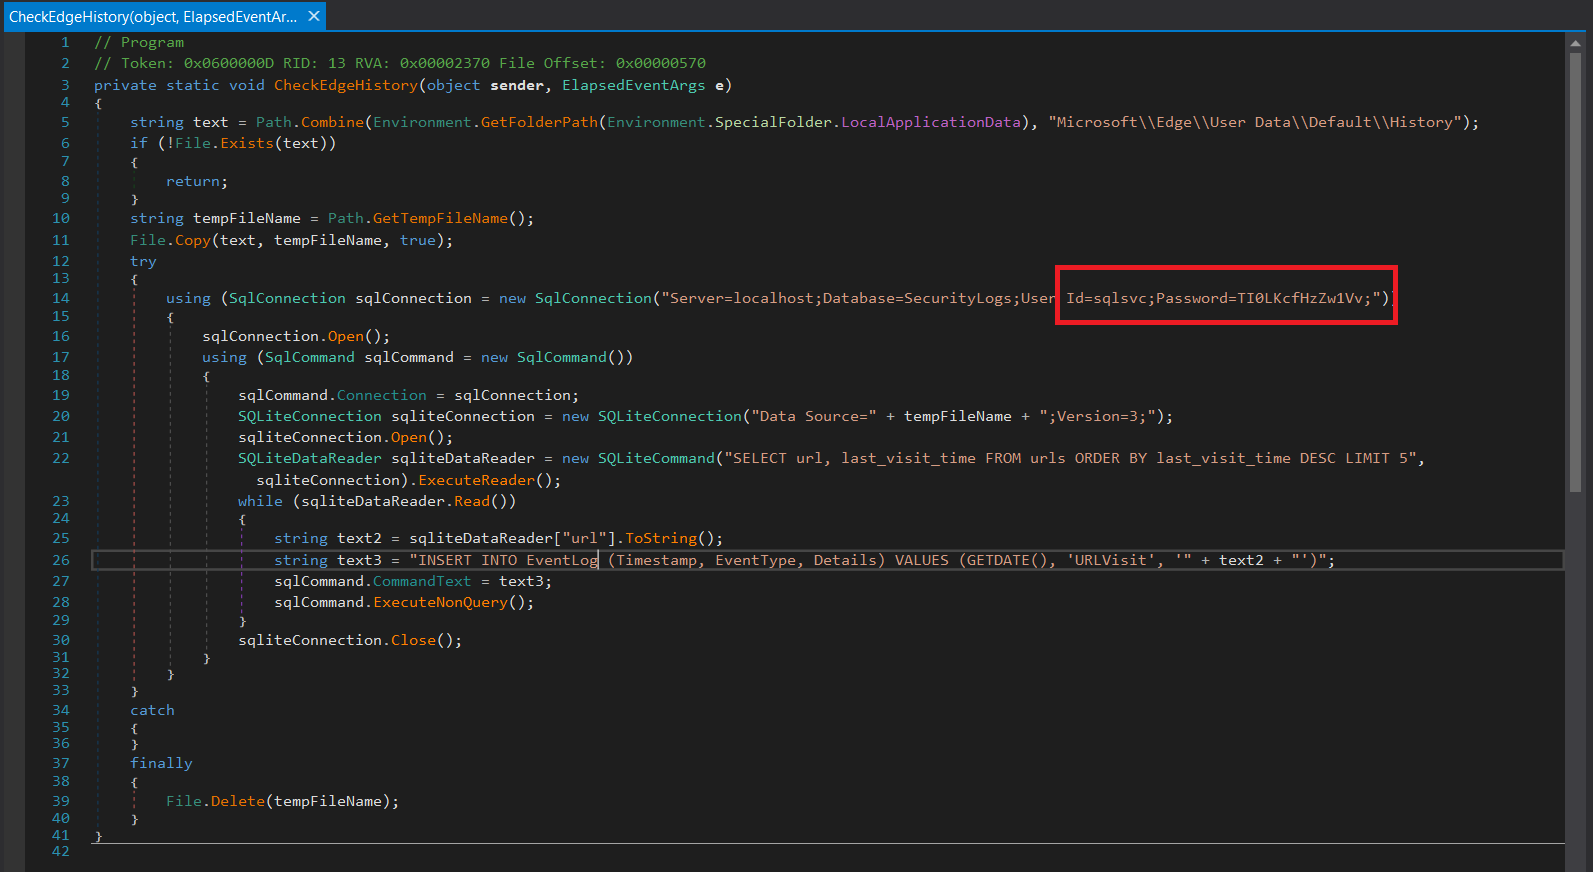Click ElapsedEventArgs type on line 3

(634, 85)
